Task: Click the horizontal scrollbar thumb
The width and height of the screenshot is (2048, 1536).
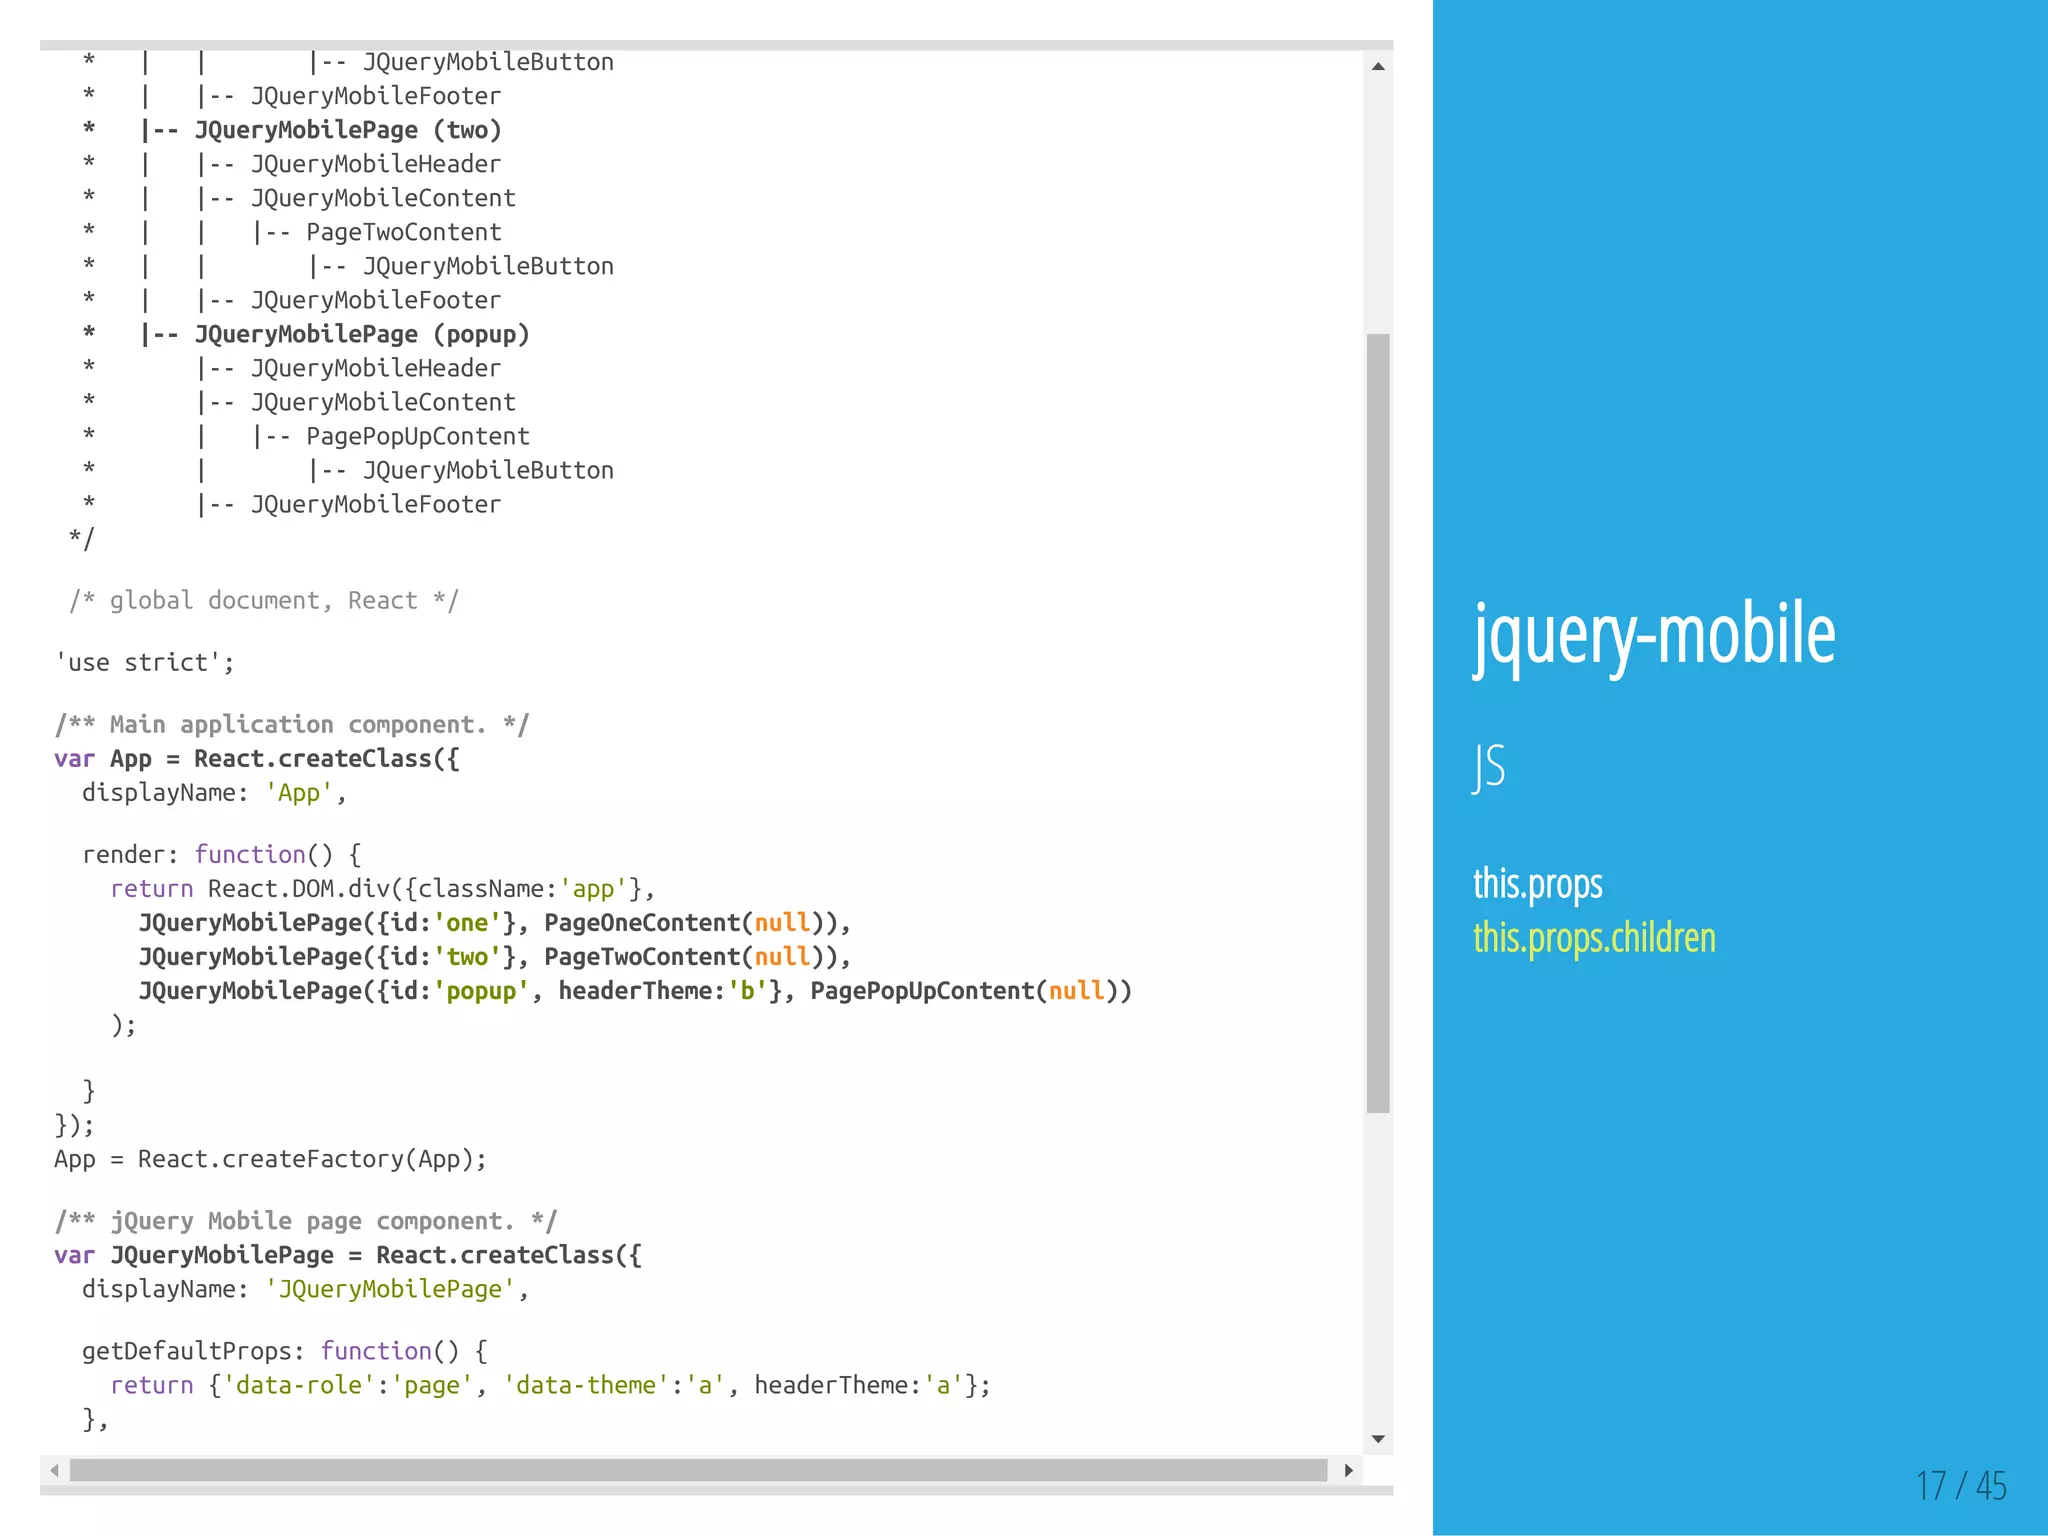Action: pyautogui.click(x=698, y=1470)
